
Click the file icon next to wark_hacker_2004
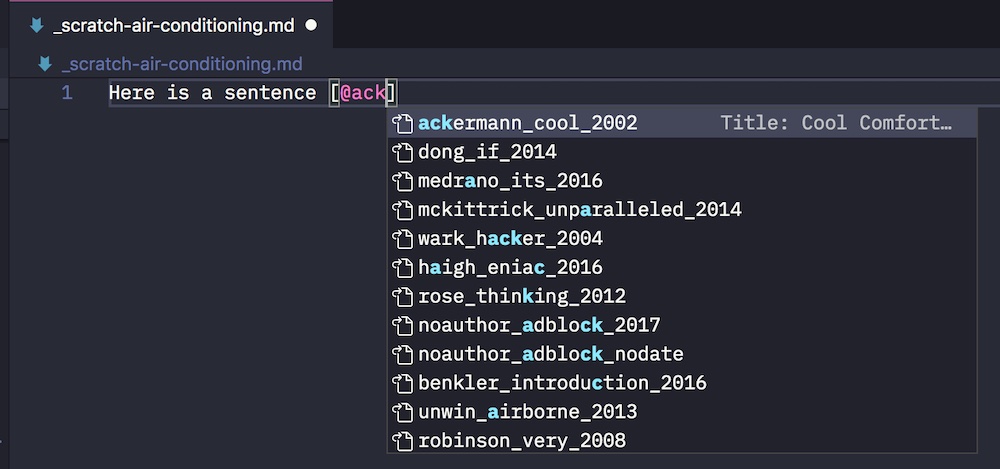point(402,239)
